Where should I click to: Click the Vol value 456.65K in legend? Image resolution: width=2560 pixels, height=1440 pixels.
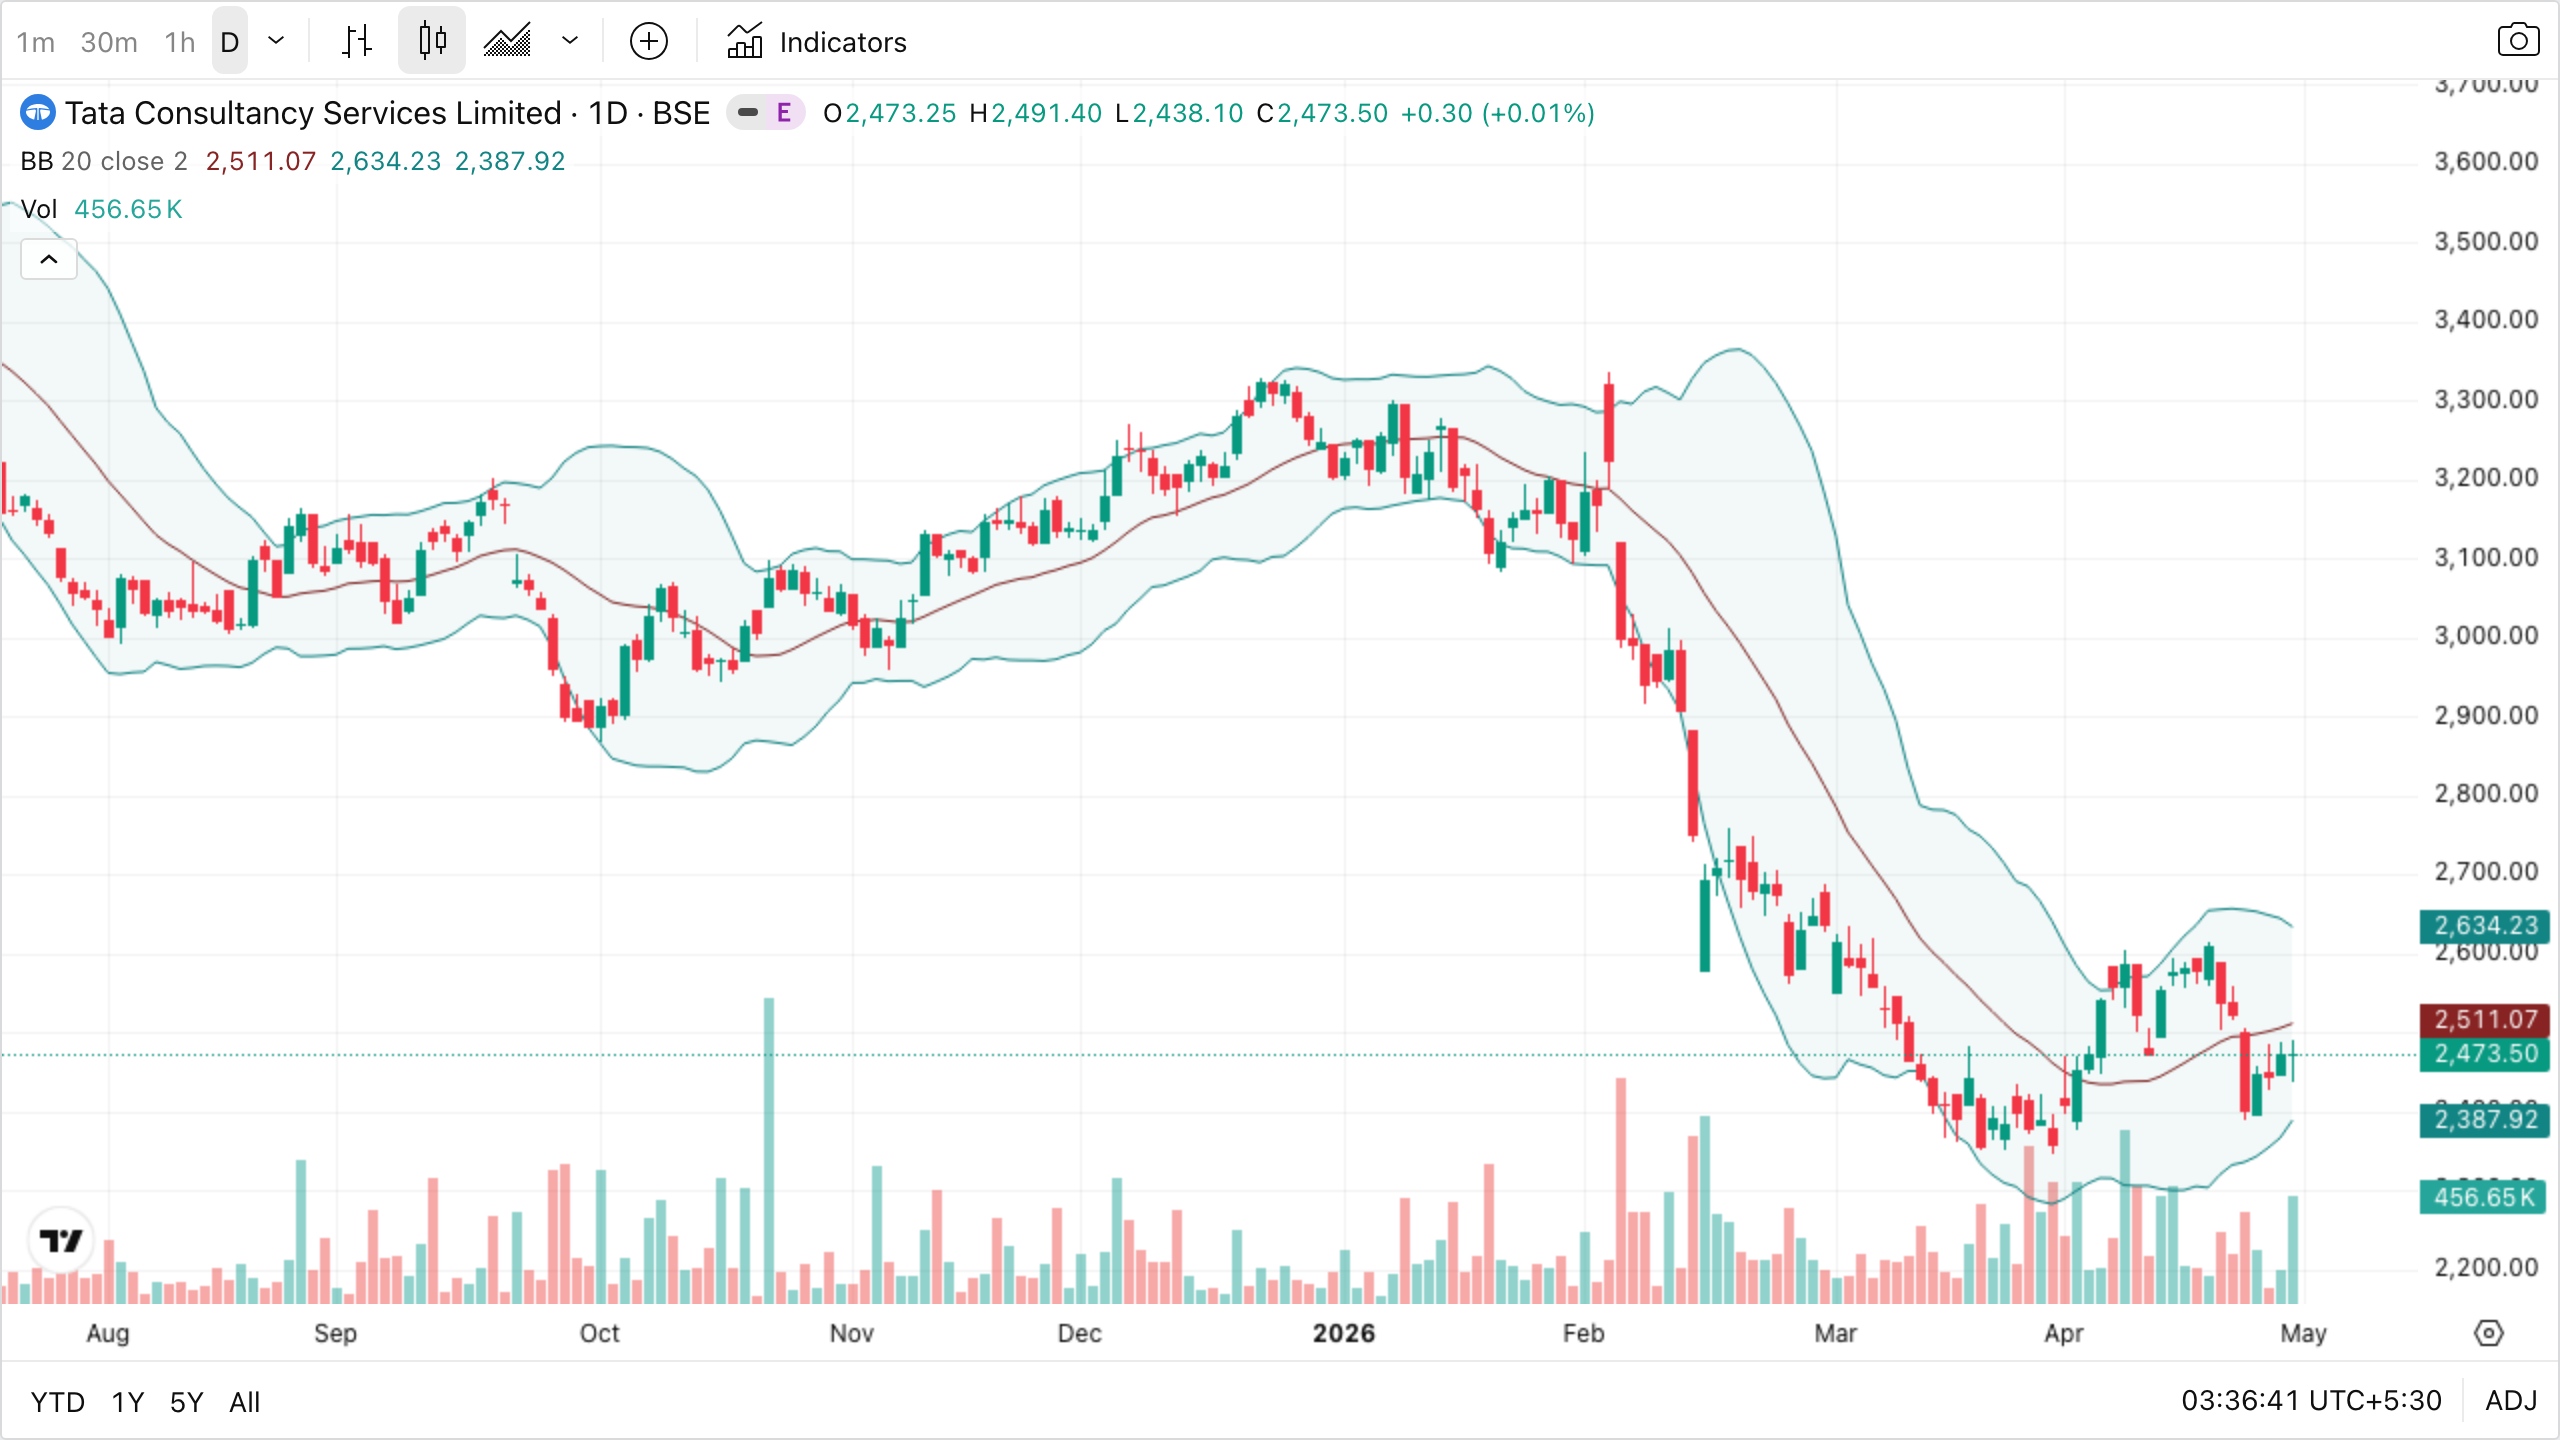(x=129, y=209)
